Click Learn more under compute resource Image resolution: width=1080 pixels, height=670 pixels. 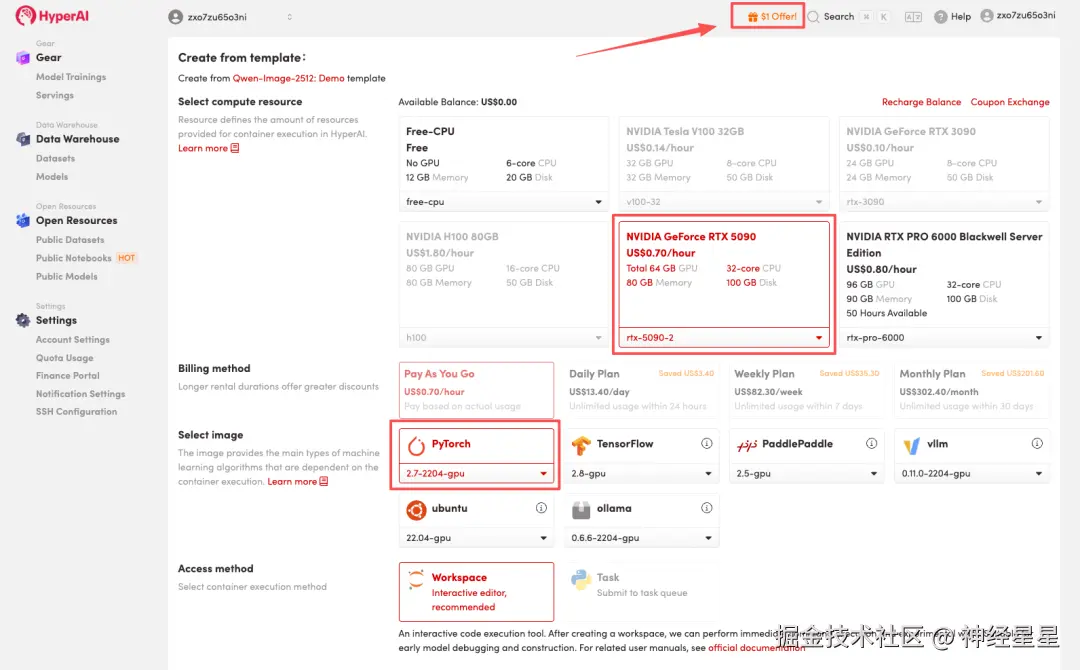point(208,148)
